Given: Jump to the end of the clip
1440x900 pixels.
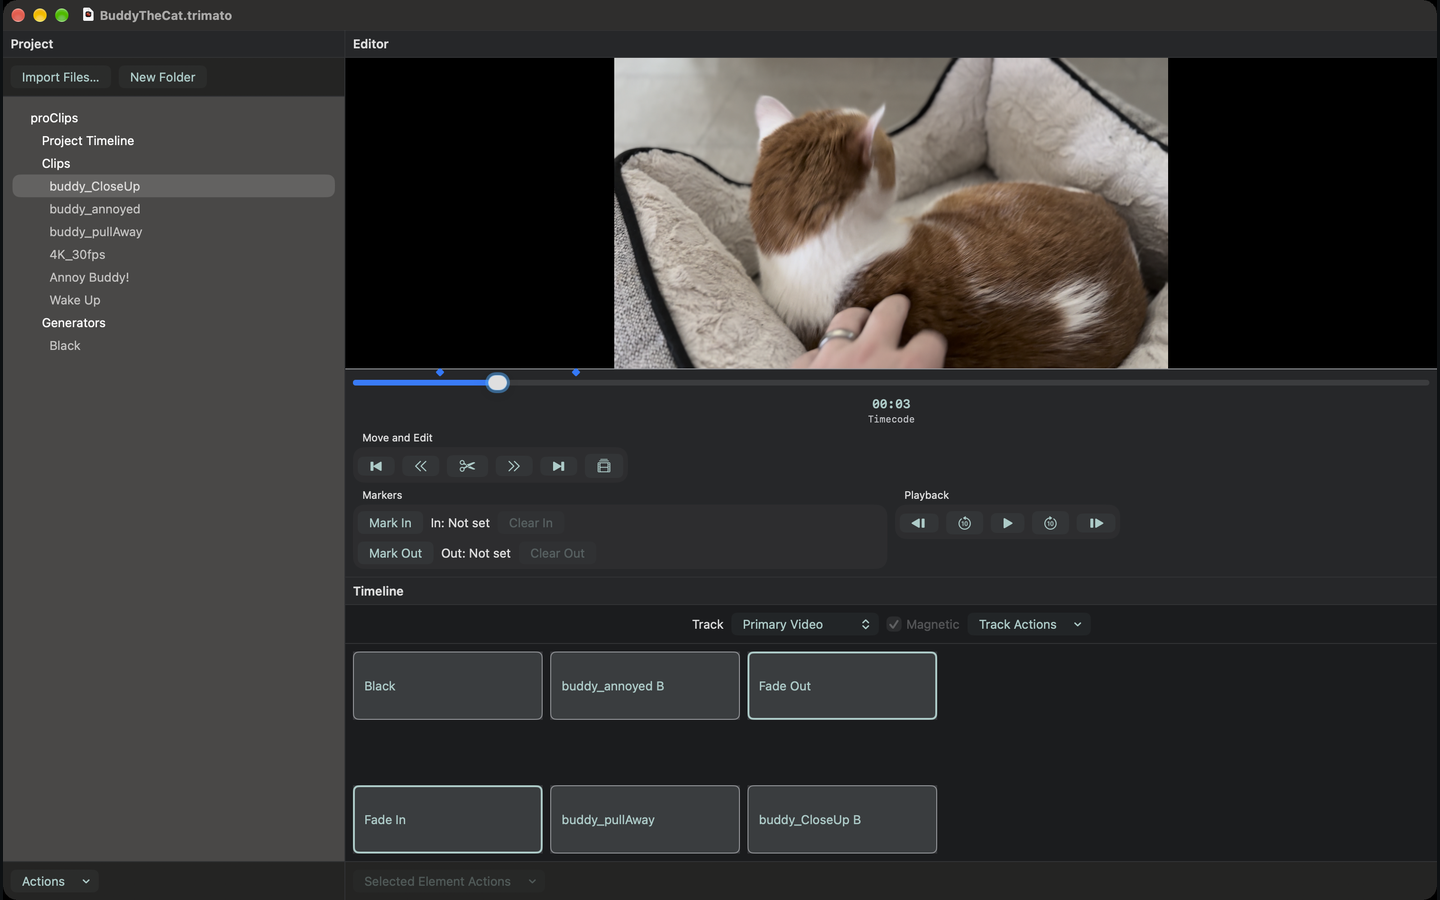Looking at the screenshot, I should [558, 466].
